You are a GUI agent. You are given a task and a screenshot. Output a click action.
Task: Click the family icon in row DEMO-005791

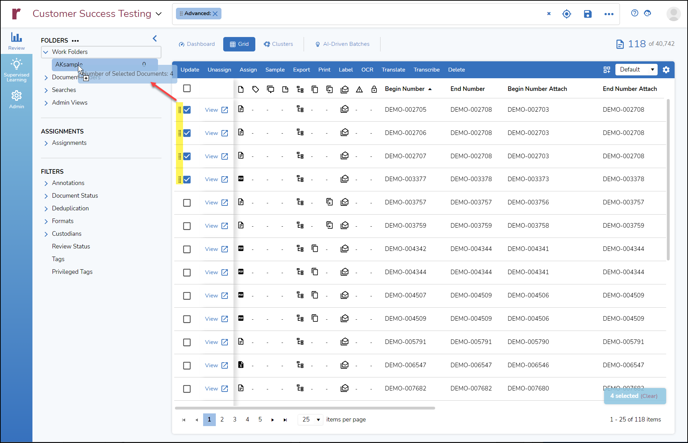pos(300,341)
